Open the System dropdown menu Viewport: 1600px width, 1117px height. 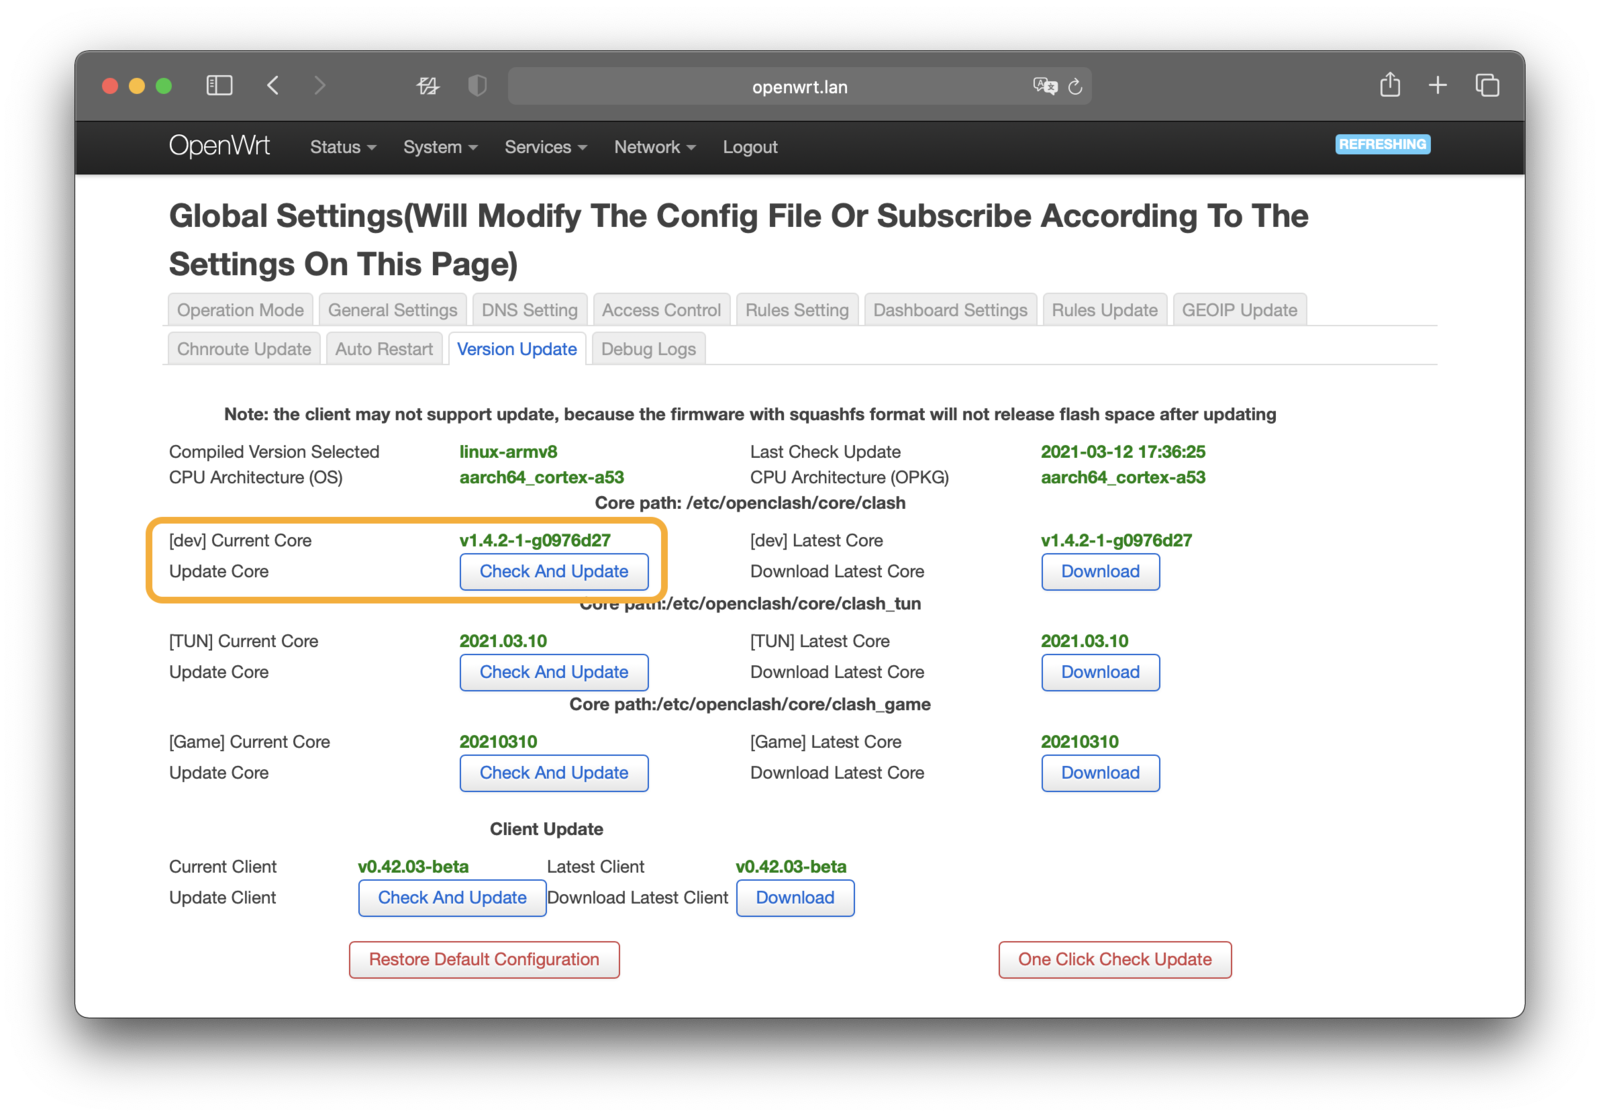pyautogui.click(x=440, y=147)
